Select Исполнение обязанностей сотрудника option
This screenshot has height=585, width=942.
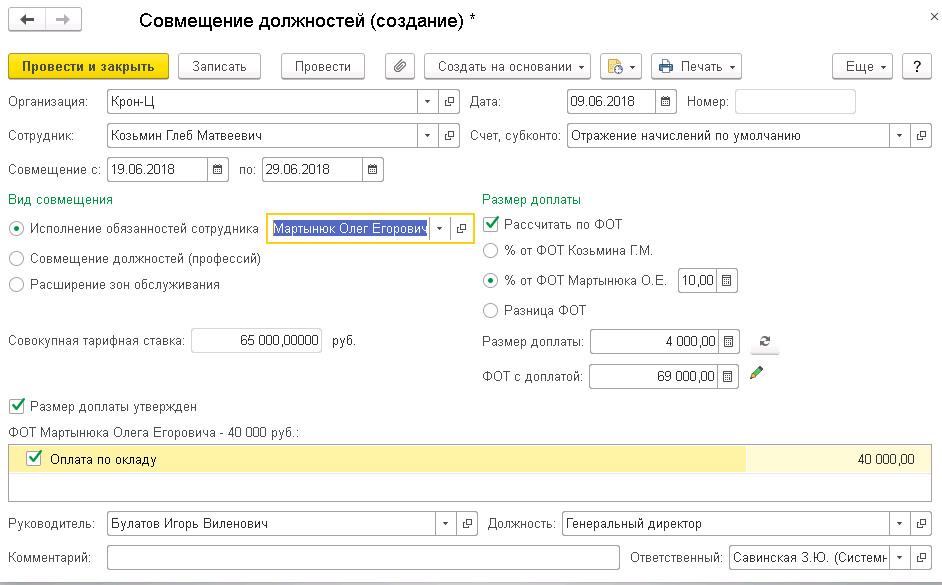(x=17, y=229)
